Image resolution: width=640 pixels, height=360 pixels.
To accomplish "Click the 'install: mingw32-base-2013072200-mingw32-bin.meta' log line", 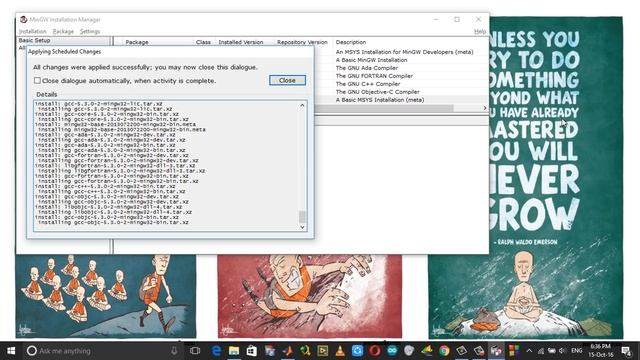I will [115, 124].
